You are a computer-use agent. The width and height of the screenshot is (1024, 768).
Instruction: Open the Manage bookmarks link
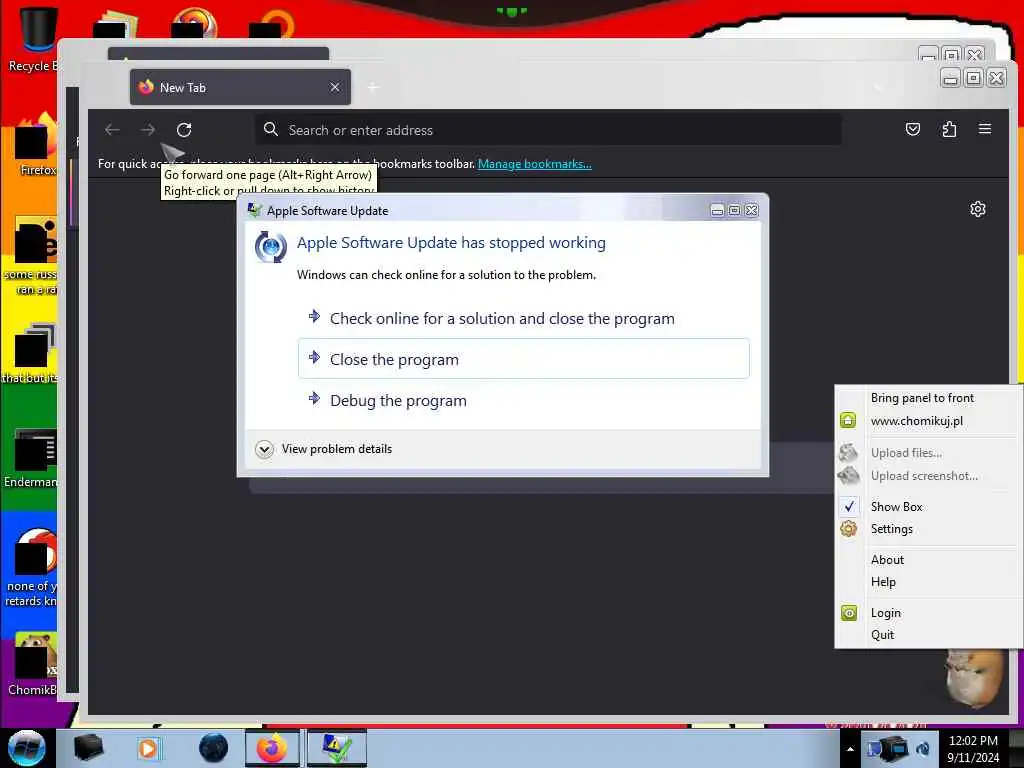pyautogui.click(x=535, y=164)
